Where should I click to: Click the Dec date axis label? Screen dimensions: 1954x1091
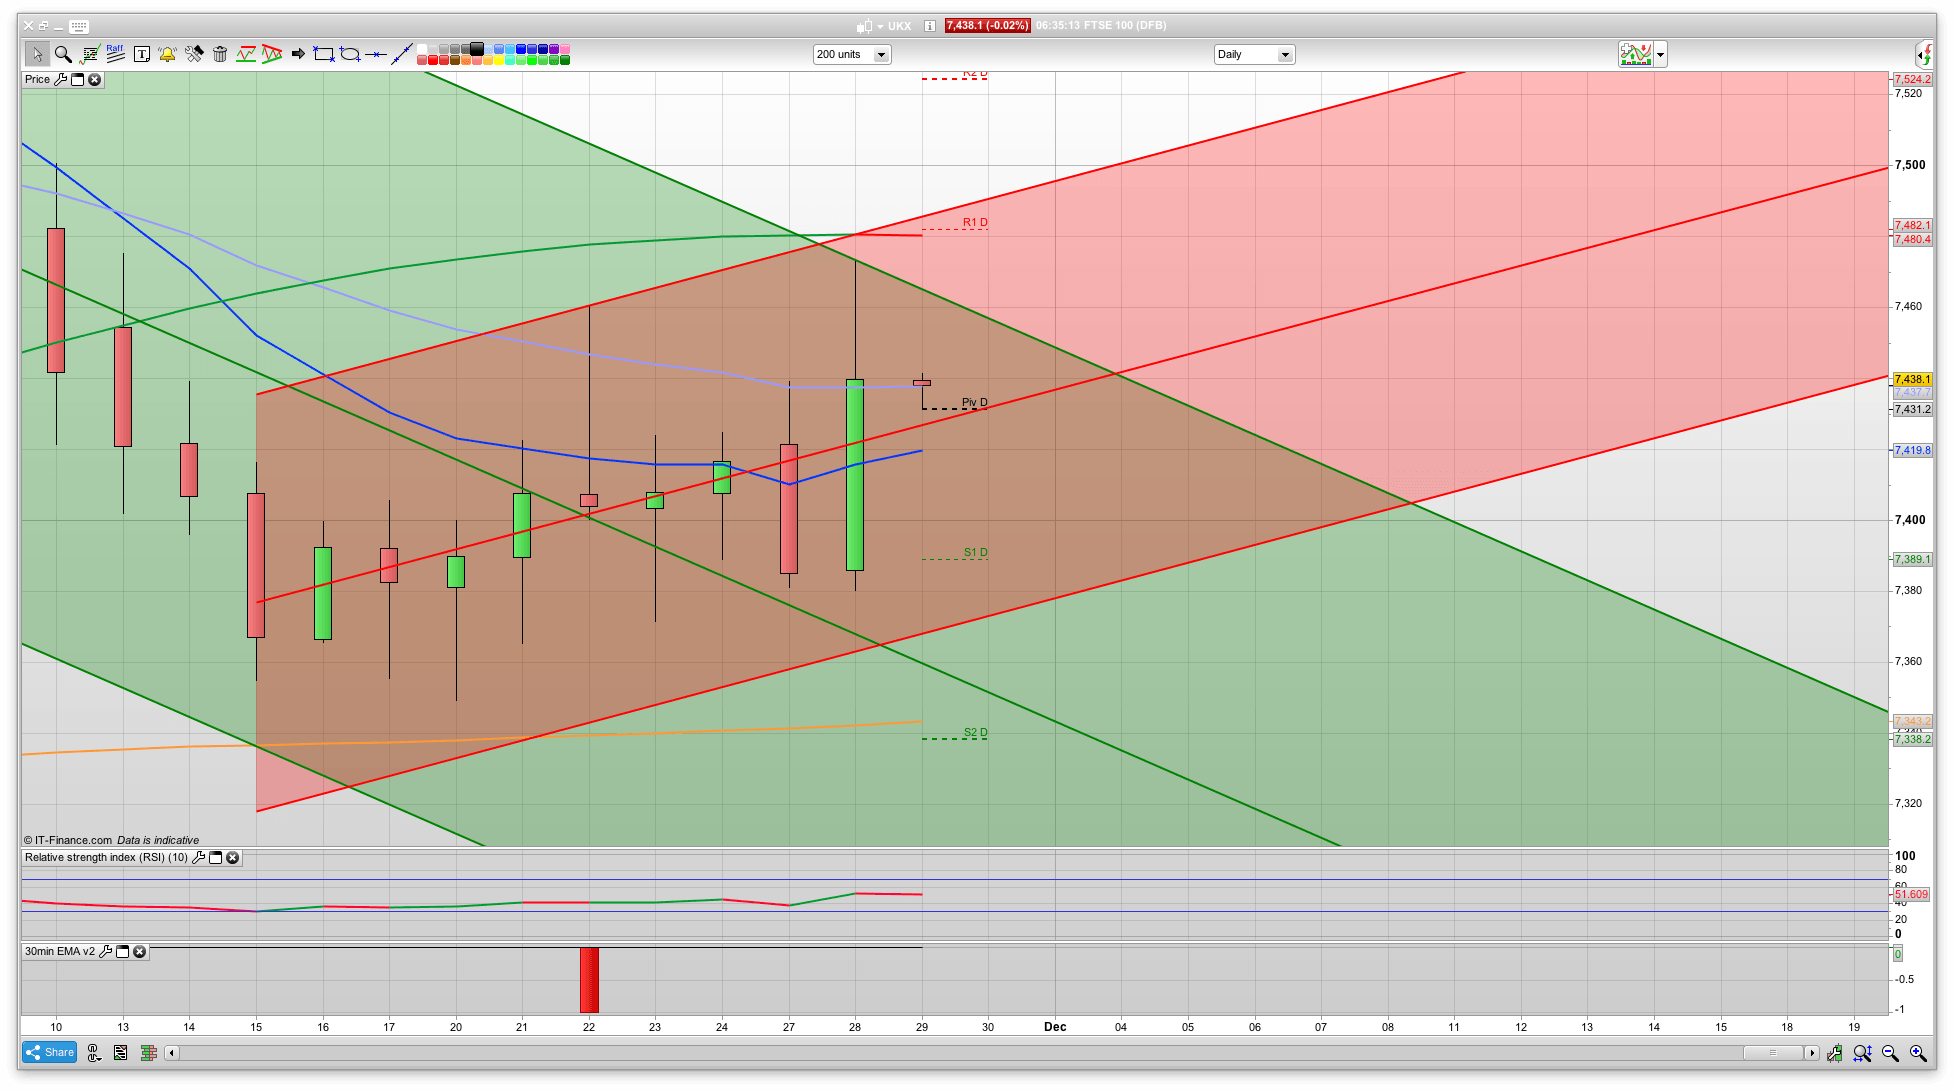(1055, 1027)
